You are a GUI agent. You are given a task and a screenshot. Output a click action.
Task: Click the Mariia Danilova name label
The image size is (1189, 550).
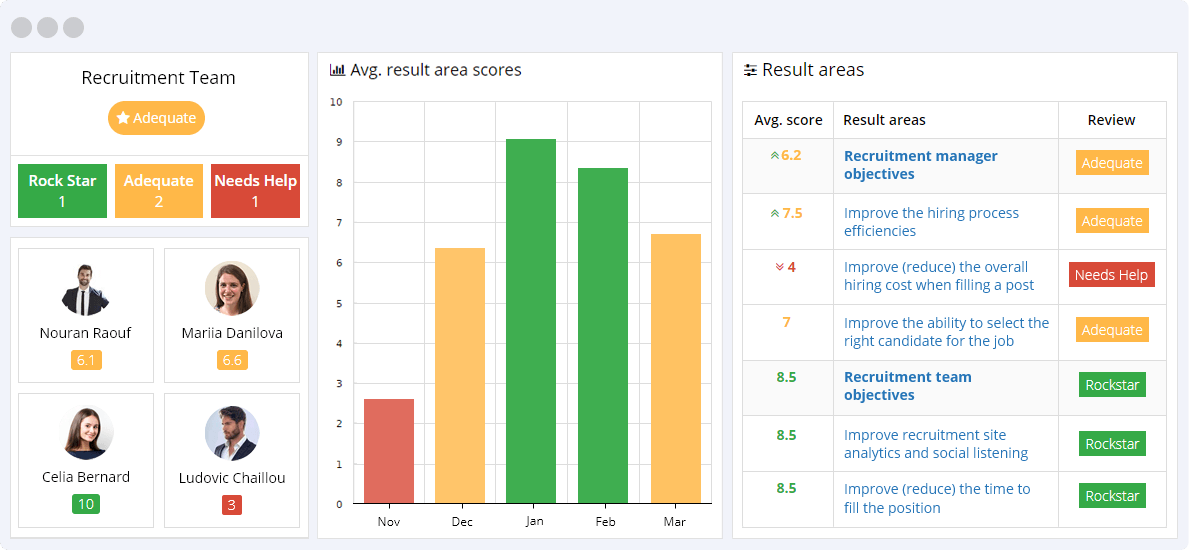click(x=232, y=333)
